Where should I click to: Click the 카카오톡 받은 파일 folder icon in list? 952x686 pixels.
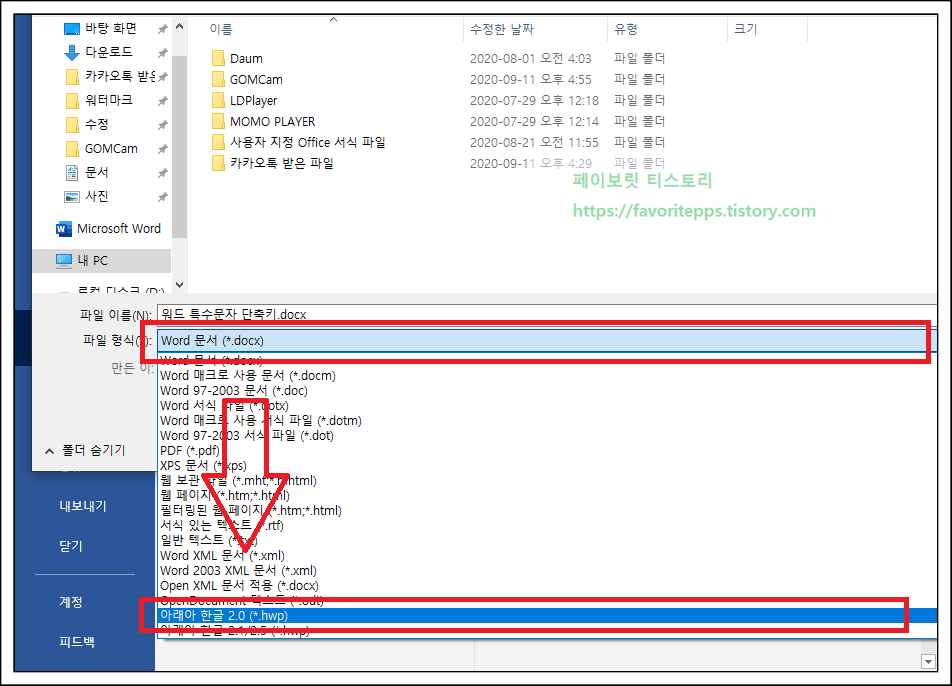coord(218,163)
